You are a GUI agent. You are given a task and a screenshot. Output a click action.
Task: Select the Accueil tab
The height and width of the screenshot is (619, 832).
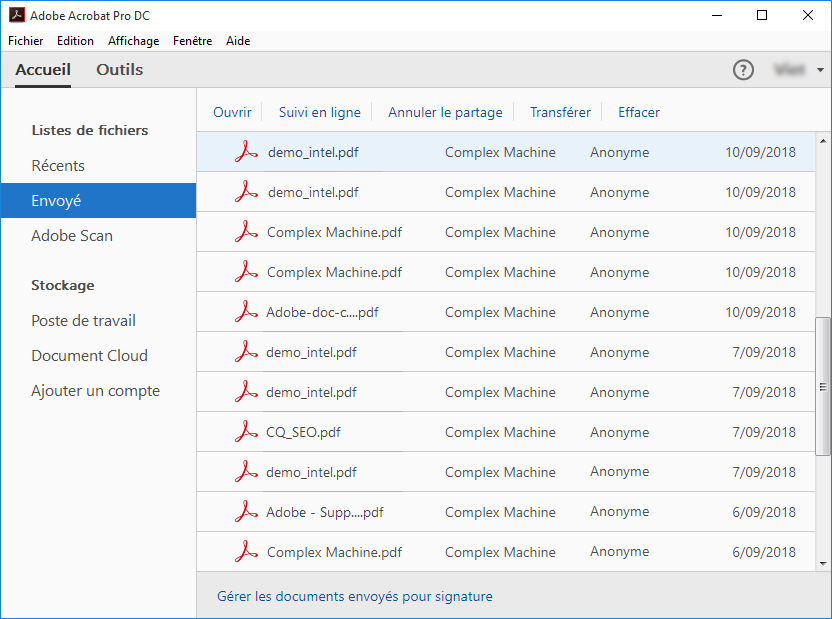click(x=42, y=70)
